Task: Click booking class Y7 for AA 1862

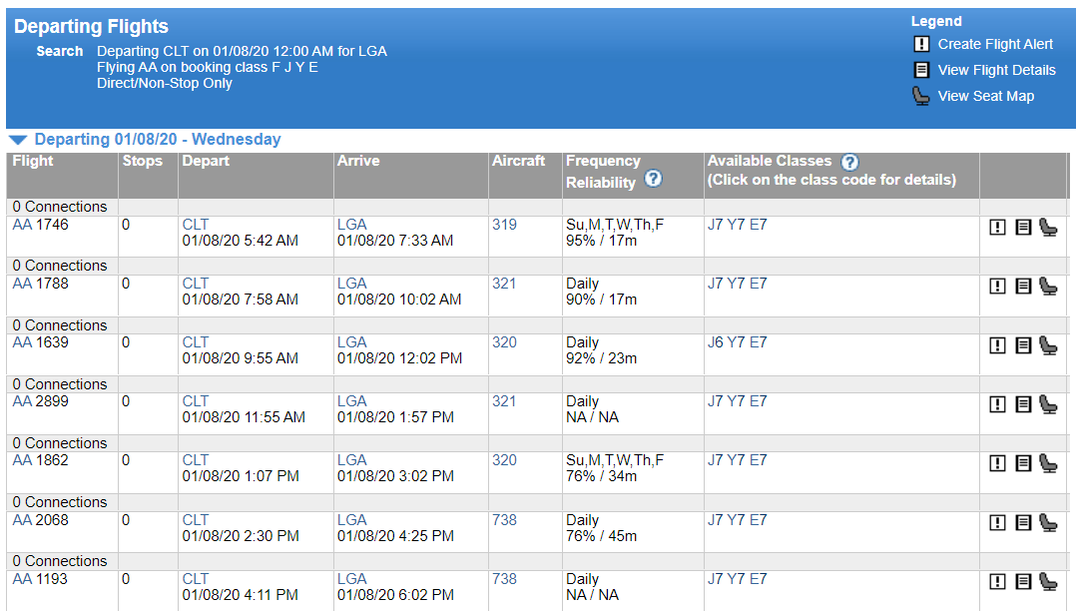Action: tap(737, 460)
